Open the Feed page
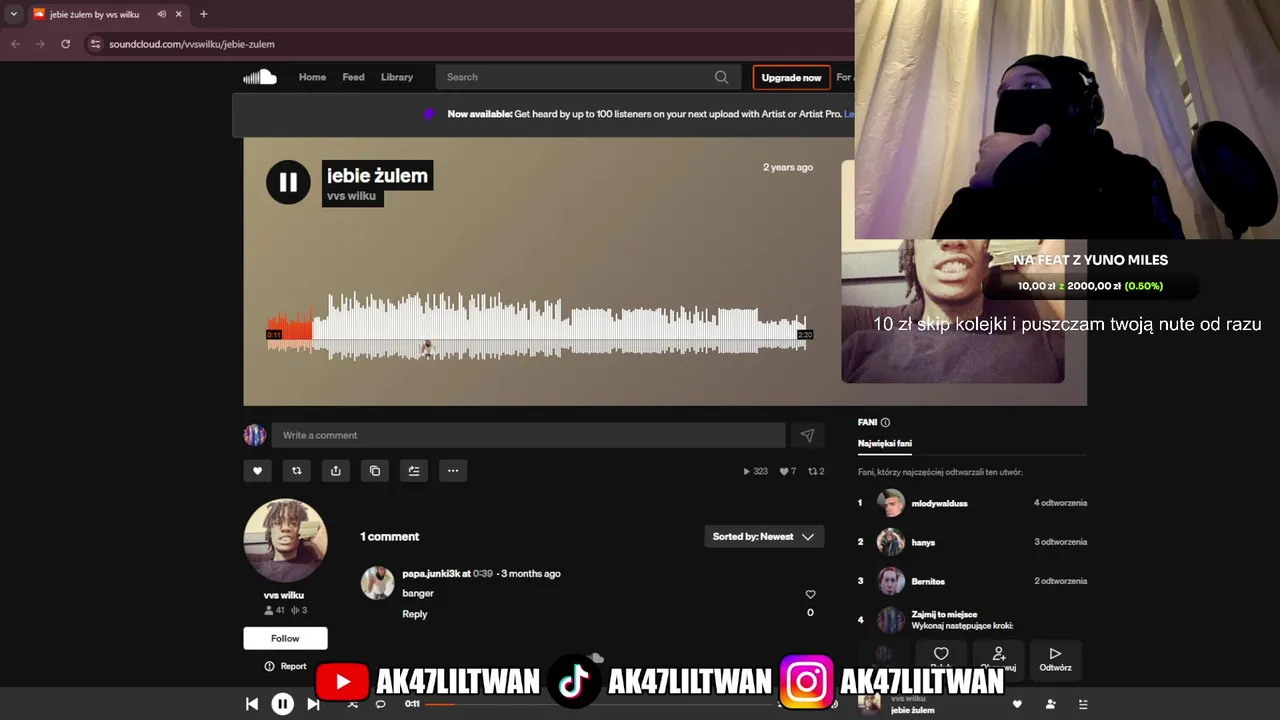This screenshot has height=720, width=1280. point(353,77)
